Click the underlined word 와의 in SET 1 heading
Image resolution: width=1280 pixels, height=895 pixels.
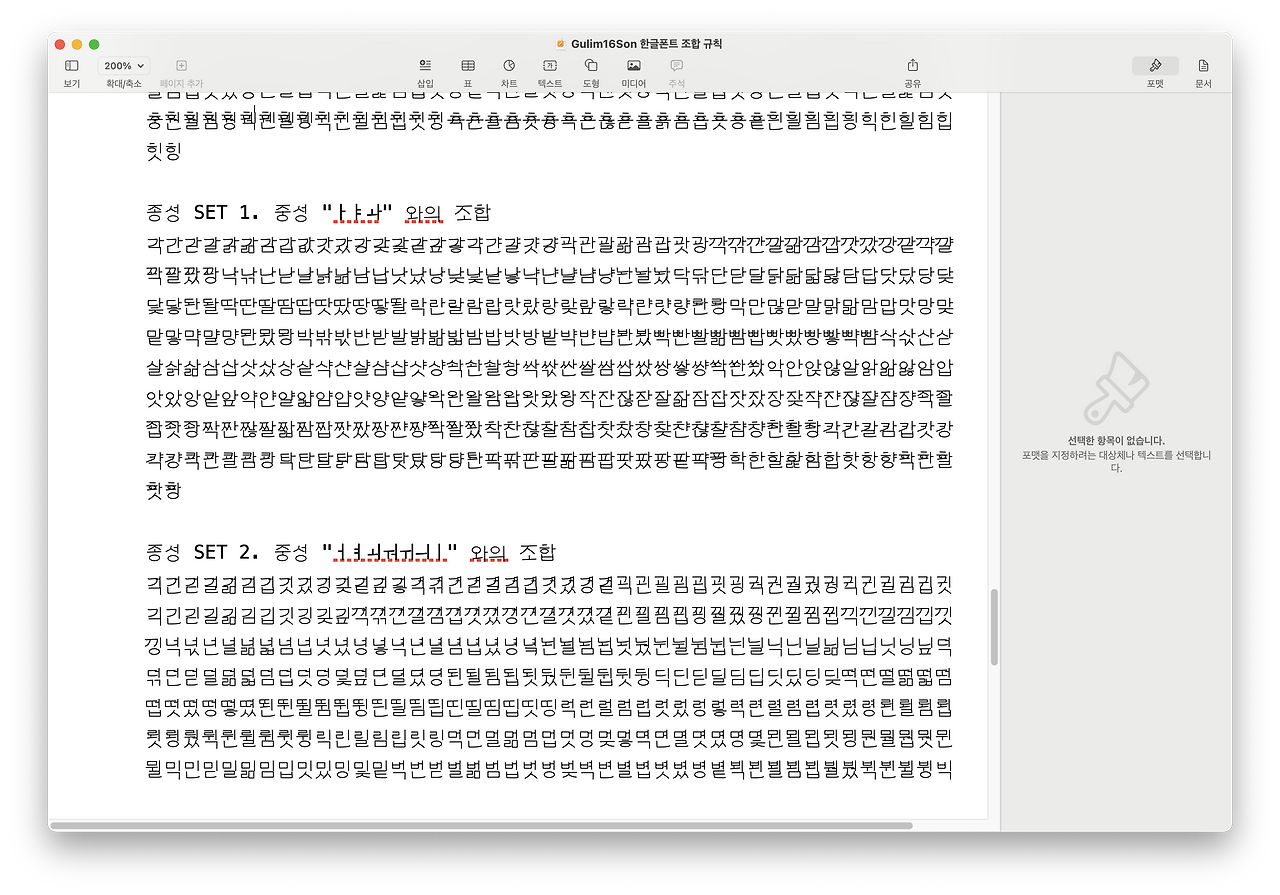(x=425, y=213)
